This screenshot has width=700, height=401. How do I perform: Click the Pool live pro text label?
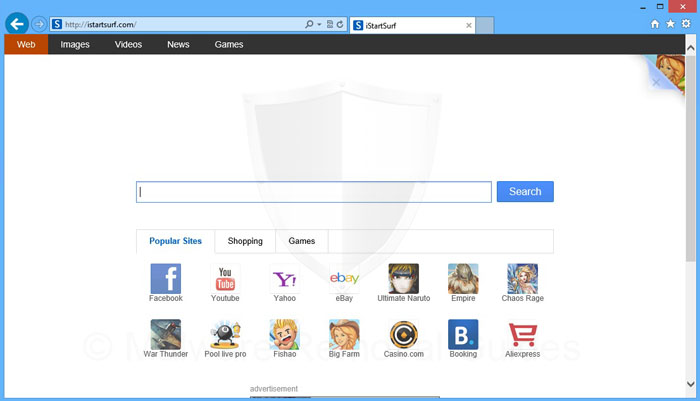(x=225, y=354)
